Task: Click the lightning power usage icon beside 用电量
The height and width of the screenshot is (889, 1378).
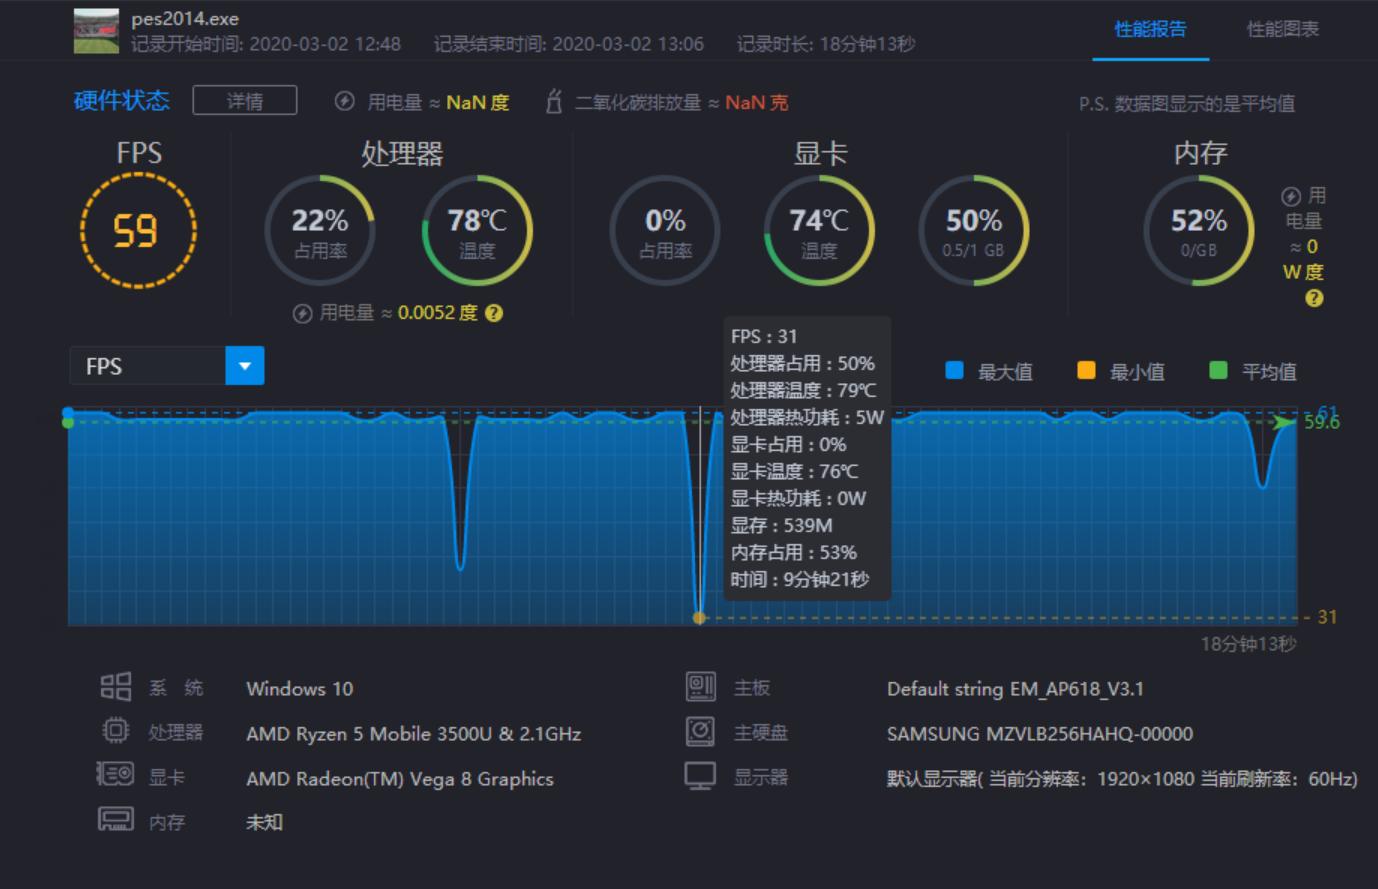Action: click(344, 101)
